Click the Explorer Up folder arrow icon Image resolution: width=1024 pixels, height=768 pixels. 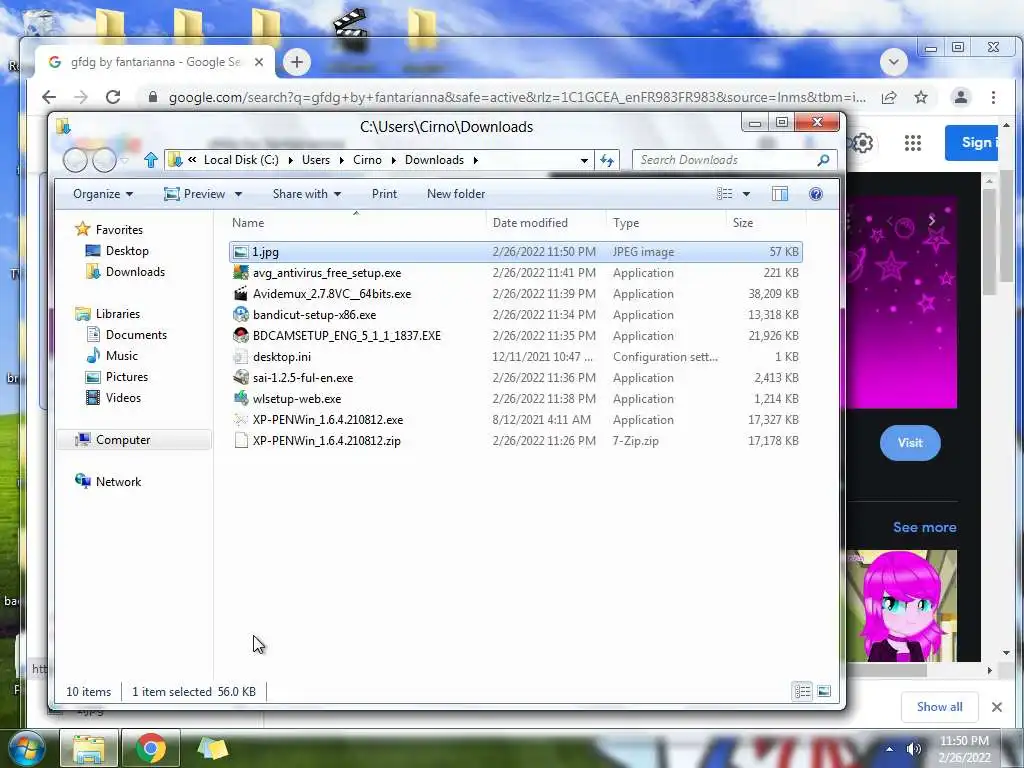point(151,160)
